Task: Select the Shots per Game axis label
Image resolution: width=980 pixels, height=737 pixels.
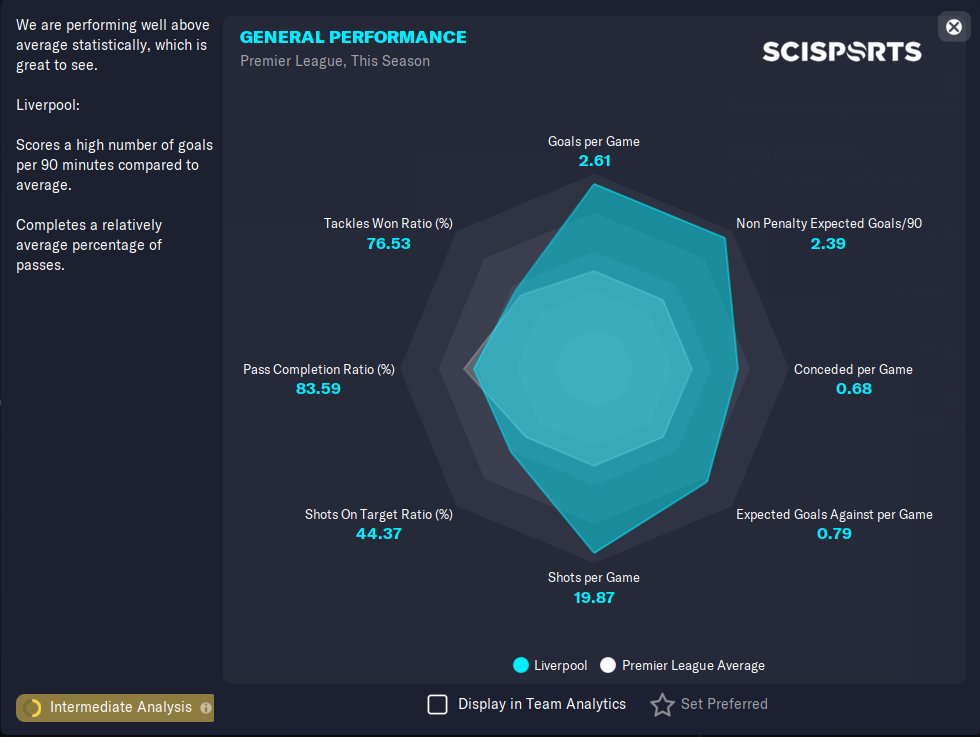Action: (x=593, y=578)
